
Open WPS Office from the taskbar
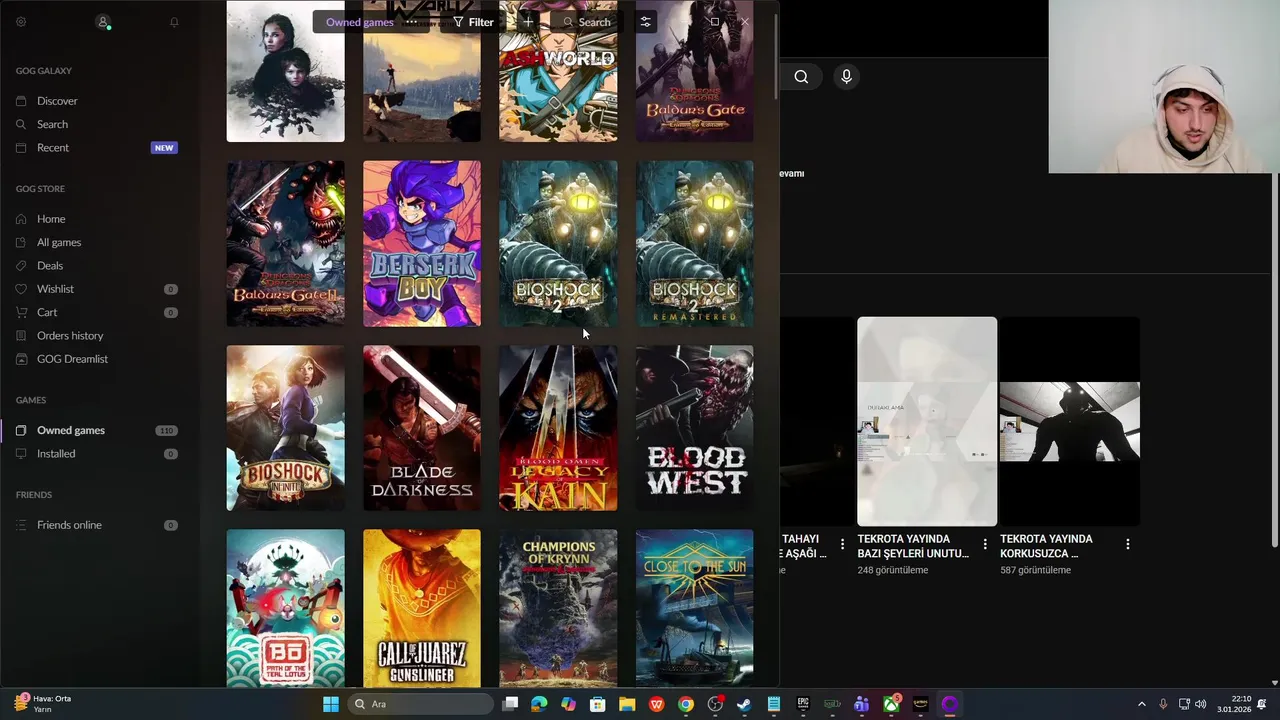tap(656, 704)
